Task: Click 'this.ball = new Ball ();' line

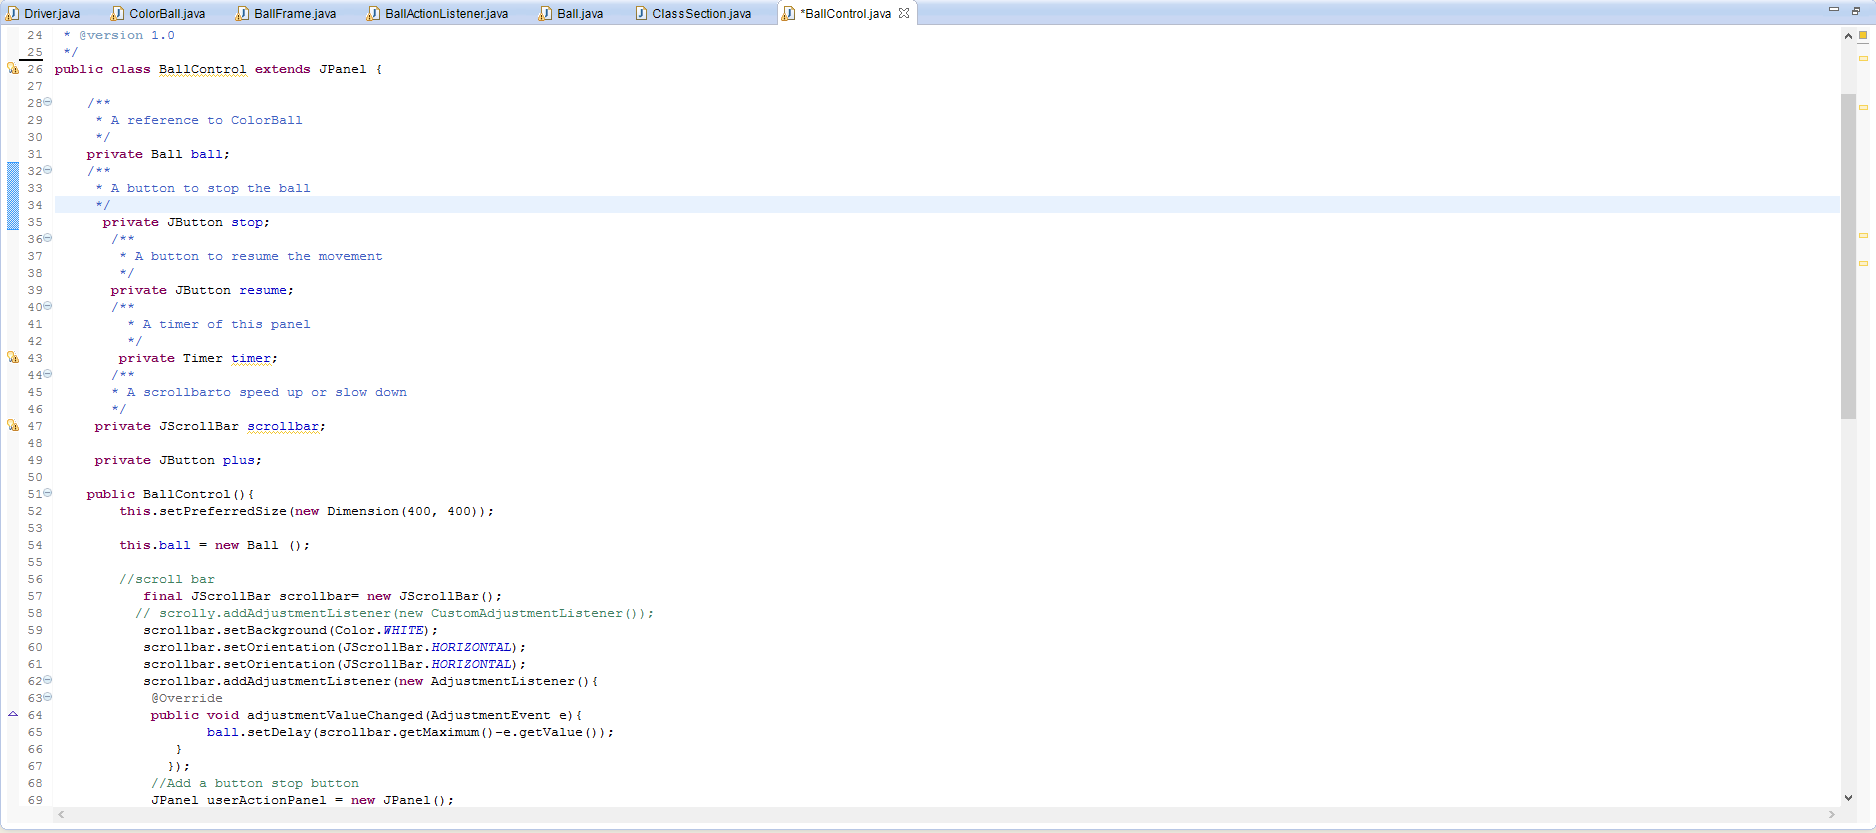Action: point(214,545)
